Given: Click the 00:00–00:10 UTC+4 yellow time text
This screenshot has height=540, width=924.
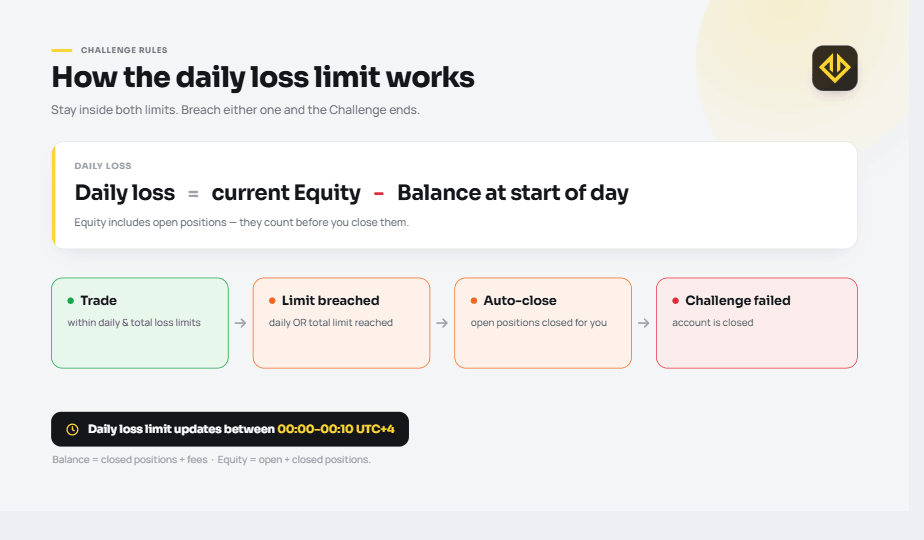Looking at the screenshot, I should 336,429.
